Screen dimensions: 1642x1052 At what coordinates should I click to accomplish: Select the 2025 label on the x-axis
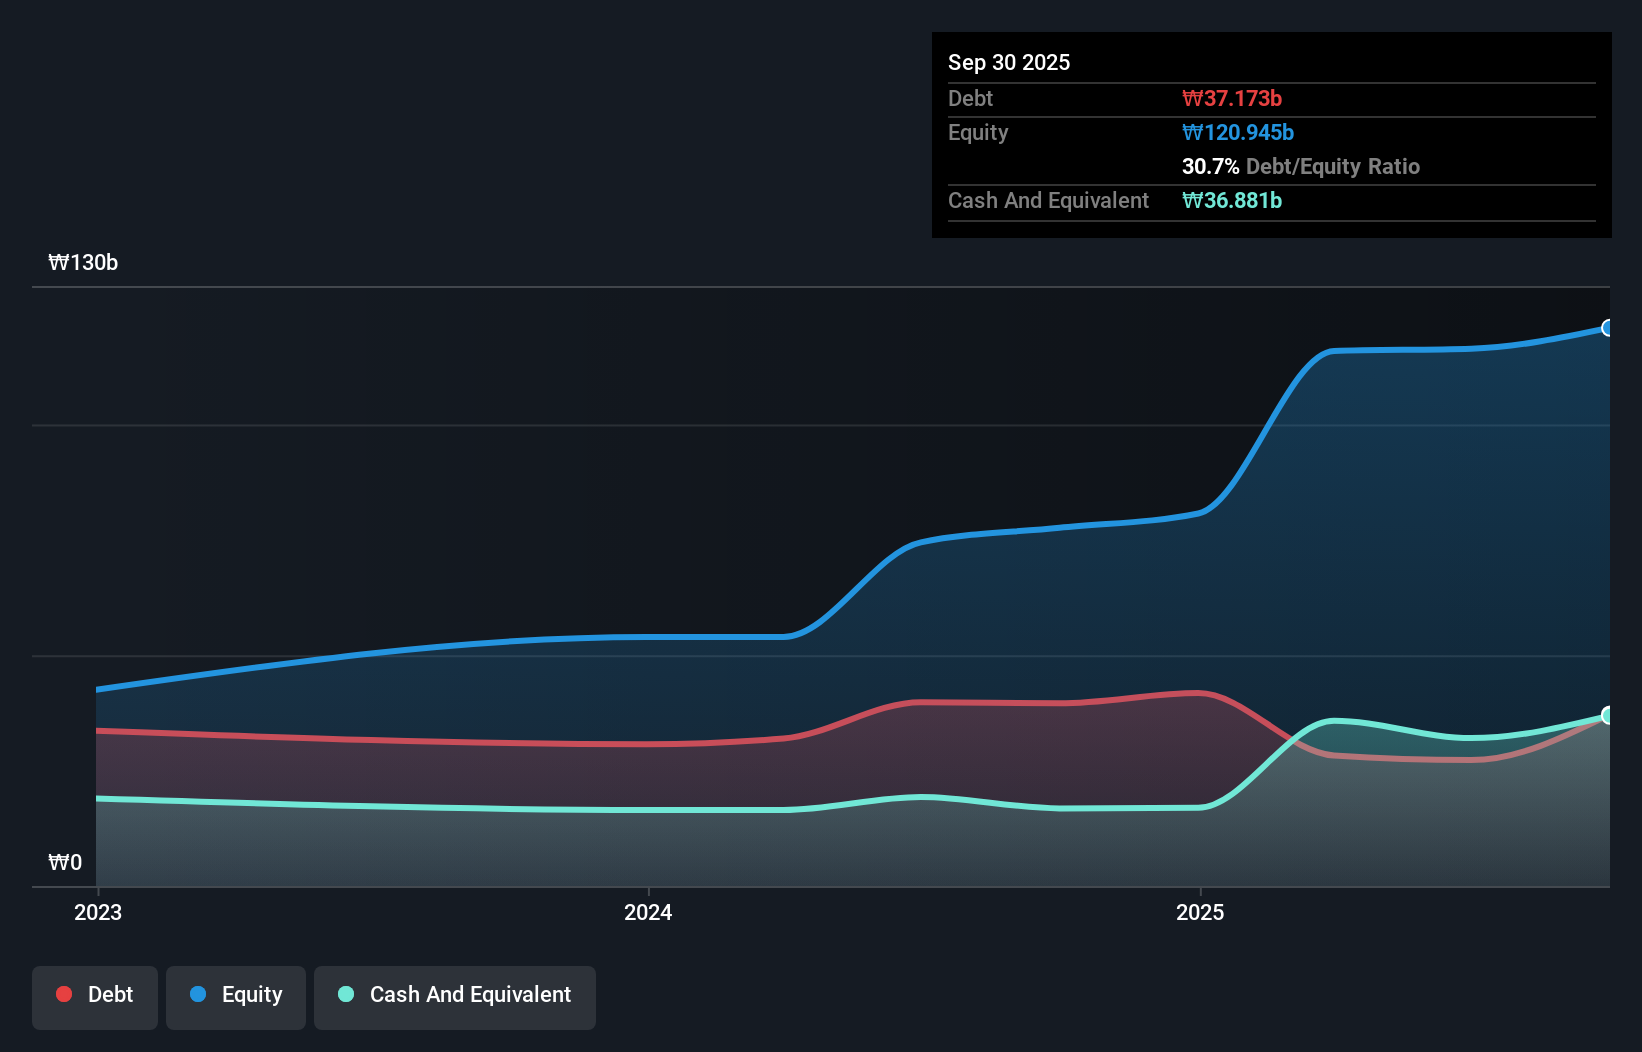1201,912
